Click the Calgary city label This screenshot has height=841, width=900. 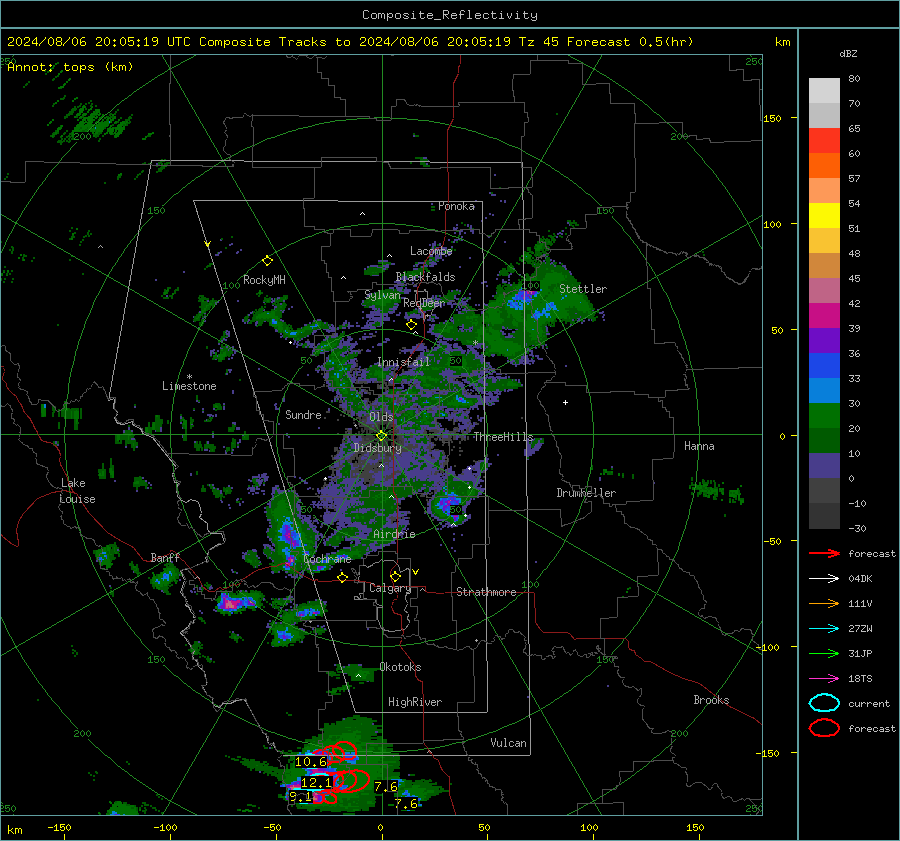click(390, 588)
